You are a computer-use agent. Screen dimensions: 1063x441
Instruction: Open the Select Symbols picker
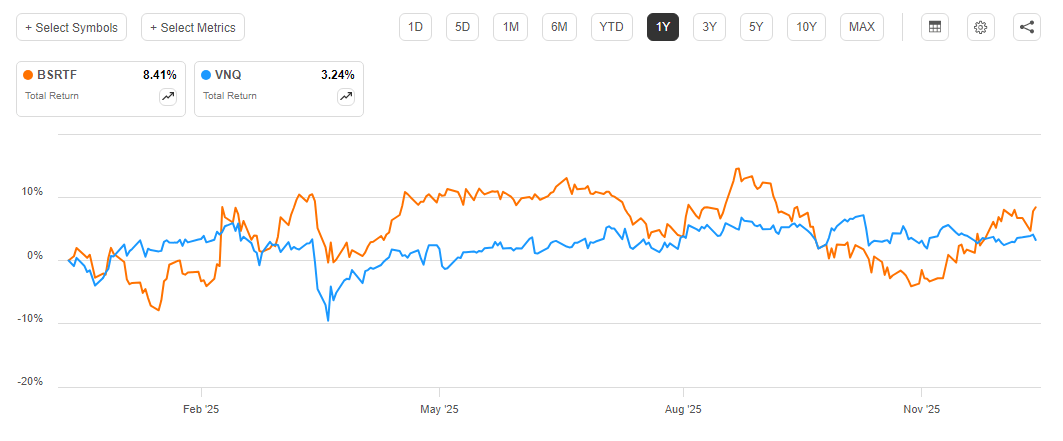tap(71, 27)
